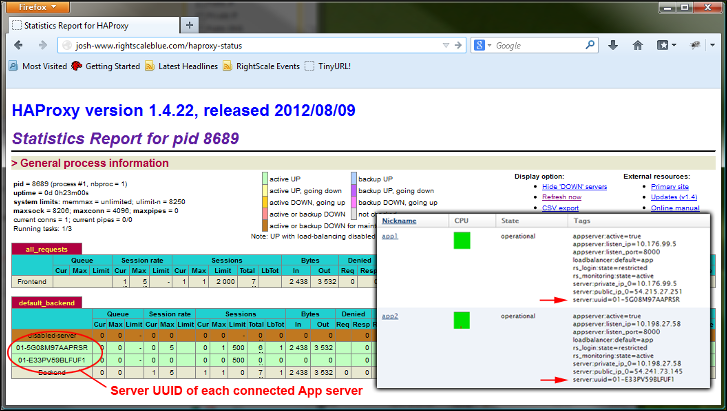Click Hide 'DOWN' servers link
Screen dimensions: 727x411
574,186
